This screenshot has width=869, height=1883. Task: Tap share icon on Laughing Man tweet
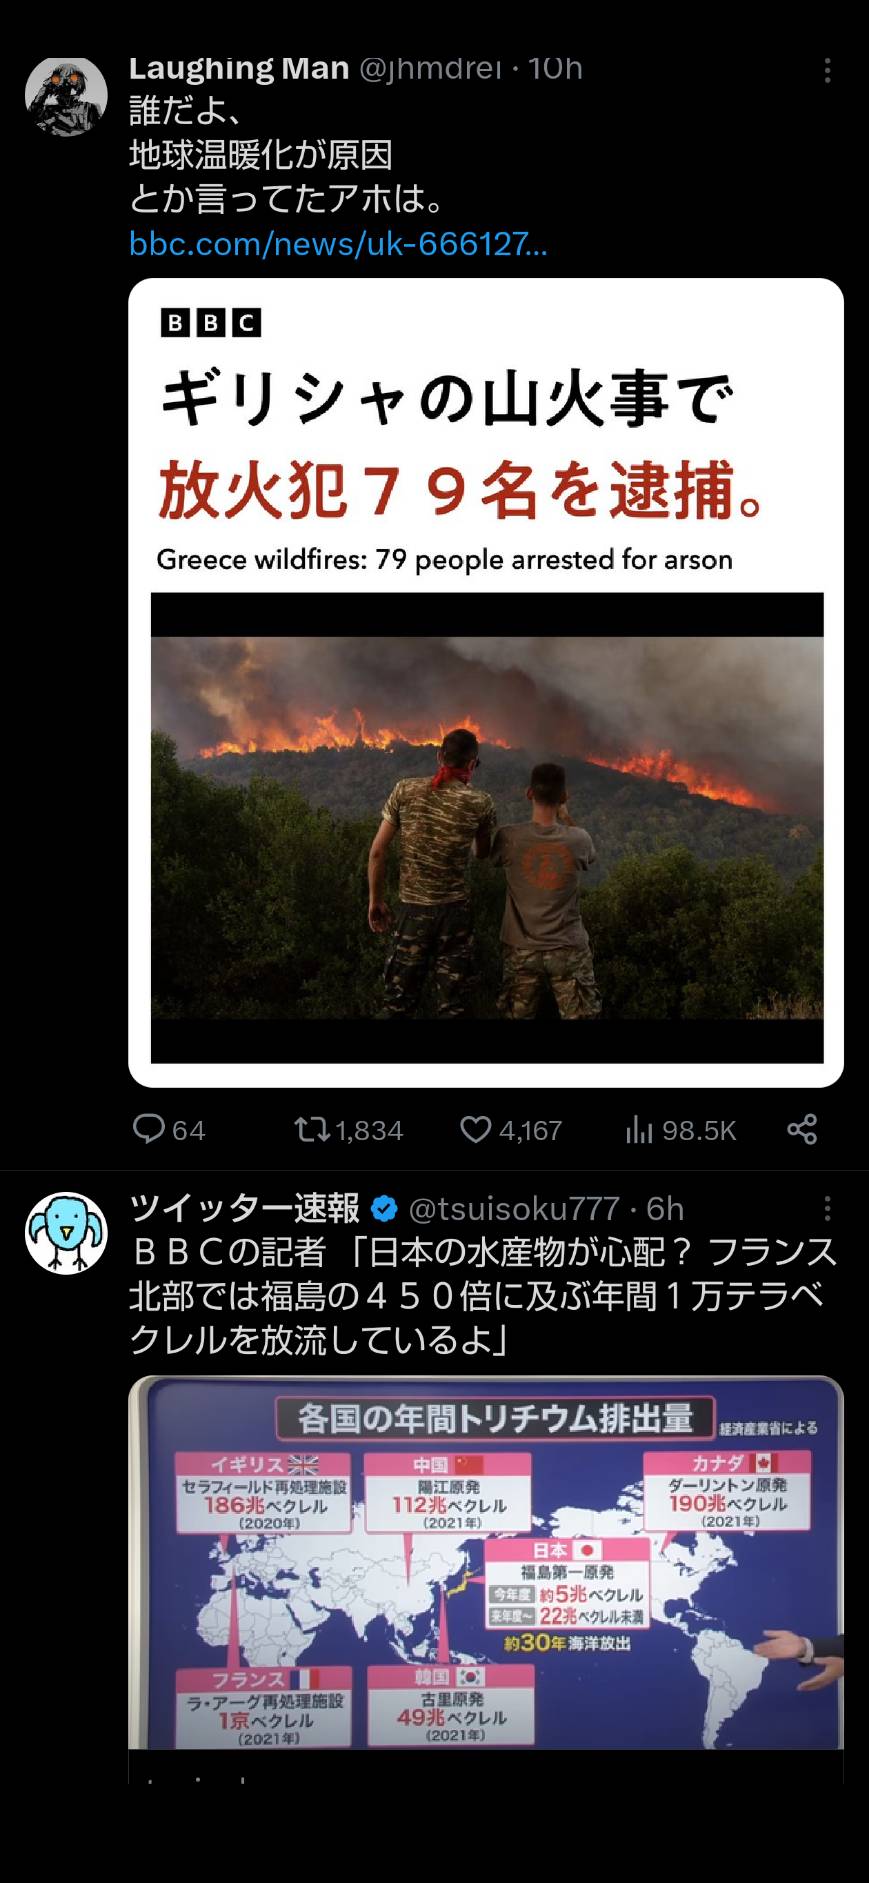coord(802,1129)
